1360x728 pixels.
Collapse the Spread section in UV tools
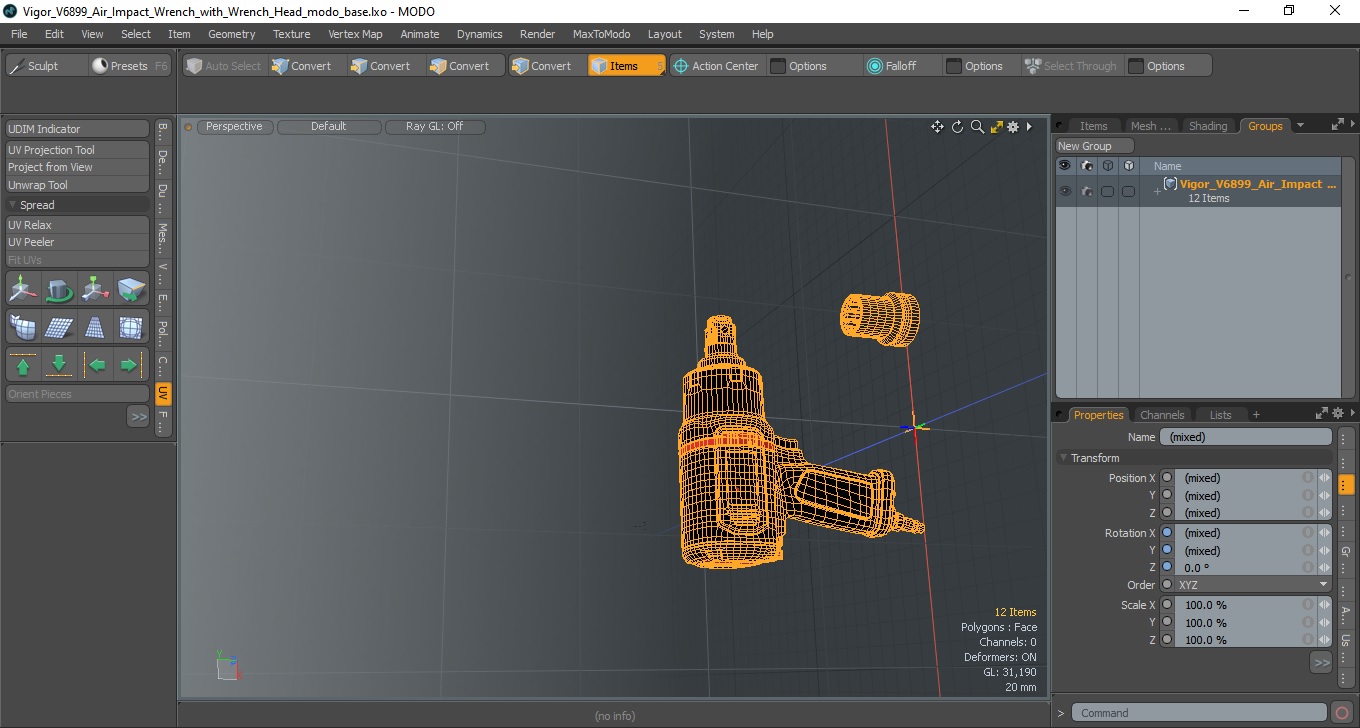click(13, 205)
